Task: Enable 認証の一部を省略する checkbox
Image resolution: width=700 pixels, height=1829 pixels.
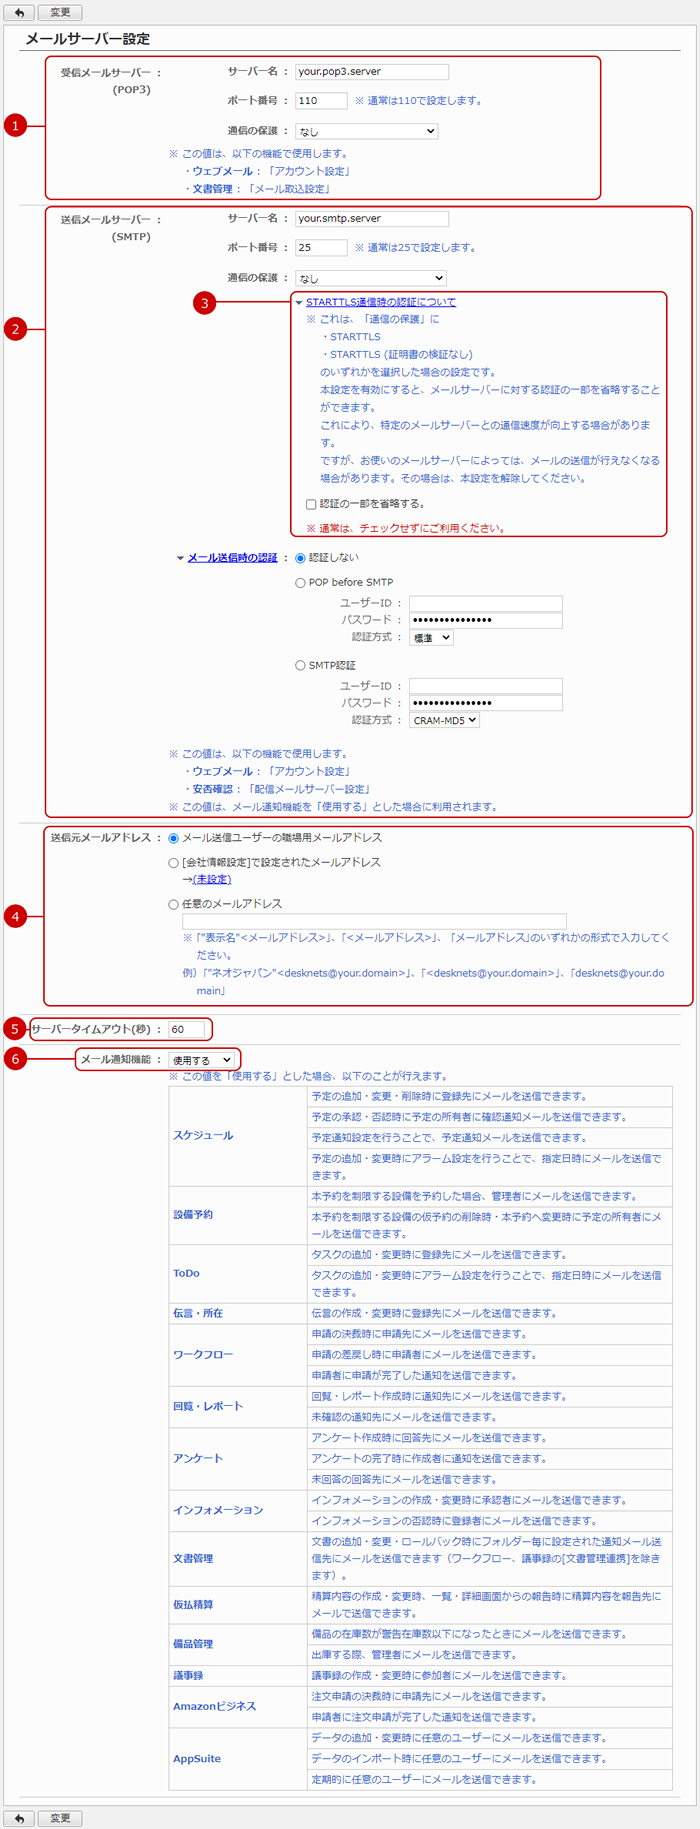Action: click(x=311, y=504)
